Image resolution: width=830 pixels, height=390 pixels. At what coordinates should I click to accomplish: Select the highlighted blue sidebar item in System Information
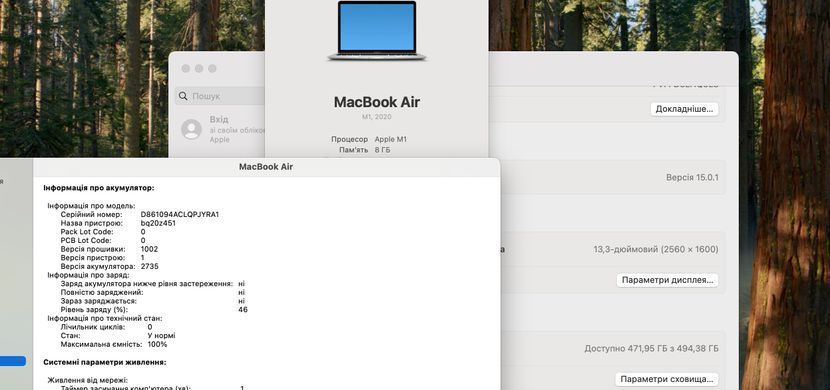click(13, 361)
